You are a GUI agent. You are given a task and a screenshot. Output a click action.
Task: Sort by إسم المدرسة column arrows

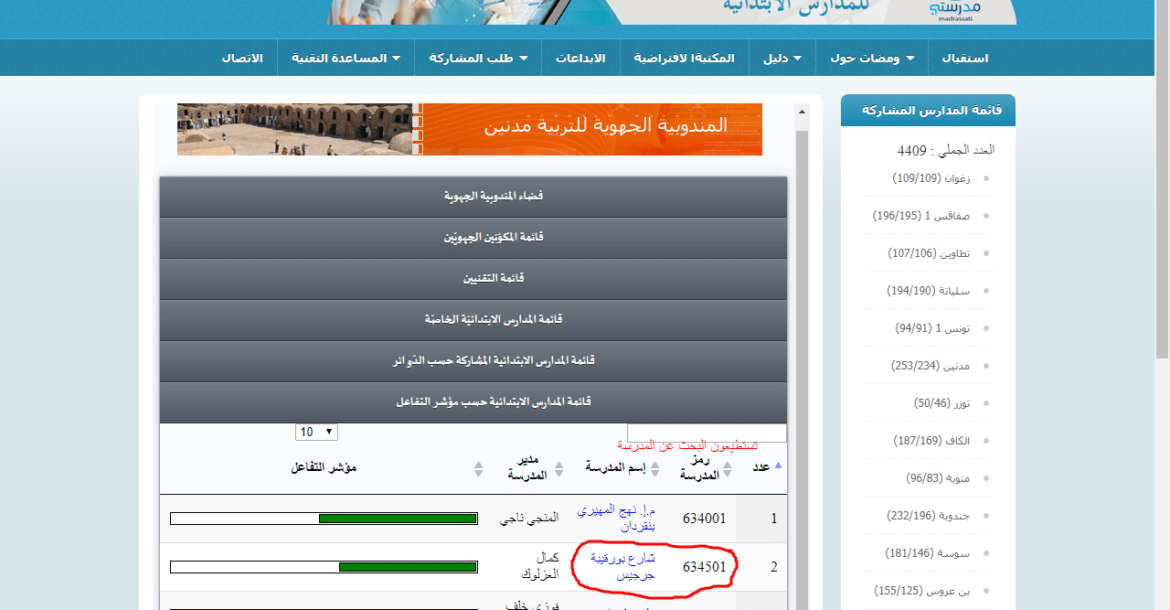(656, 468)
